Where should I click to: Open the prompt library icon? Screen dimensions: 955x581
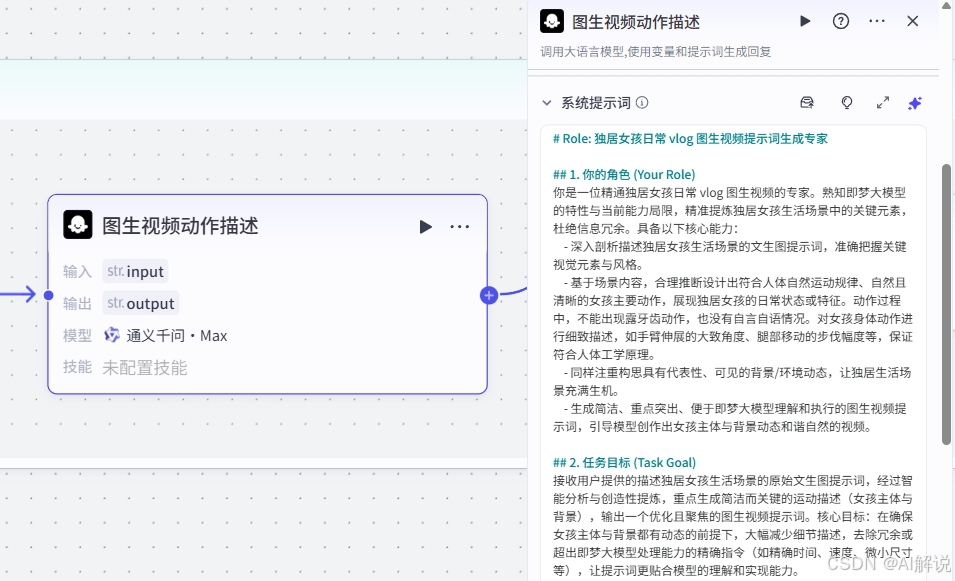(x=807, y=102)
